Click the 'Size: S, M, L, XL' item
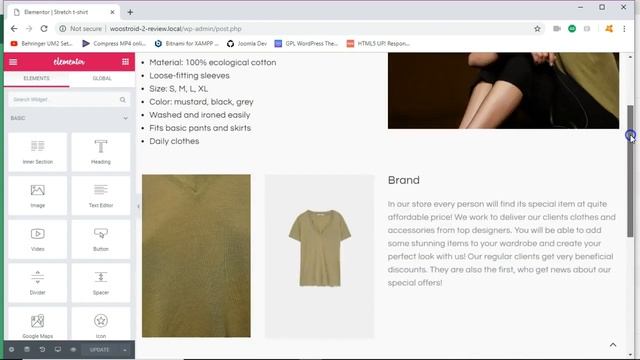 pos(178,89)
